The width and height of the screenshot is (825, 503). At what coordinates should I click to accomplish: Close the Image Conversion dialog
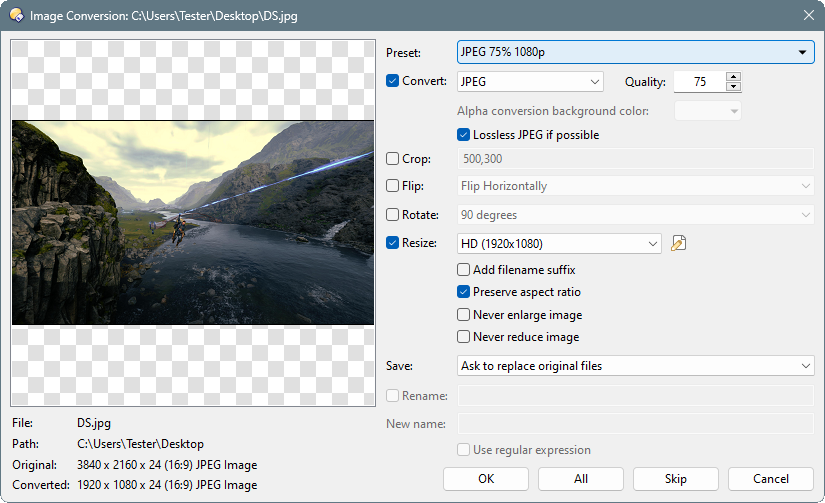pyautogui.click(x=809, y=15)
